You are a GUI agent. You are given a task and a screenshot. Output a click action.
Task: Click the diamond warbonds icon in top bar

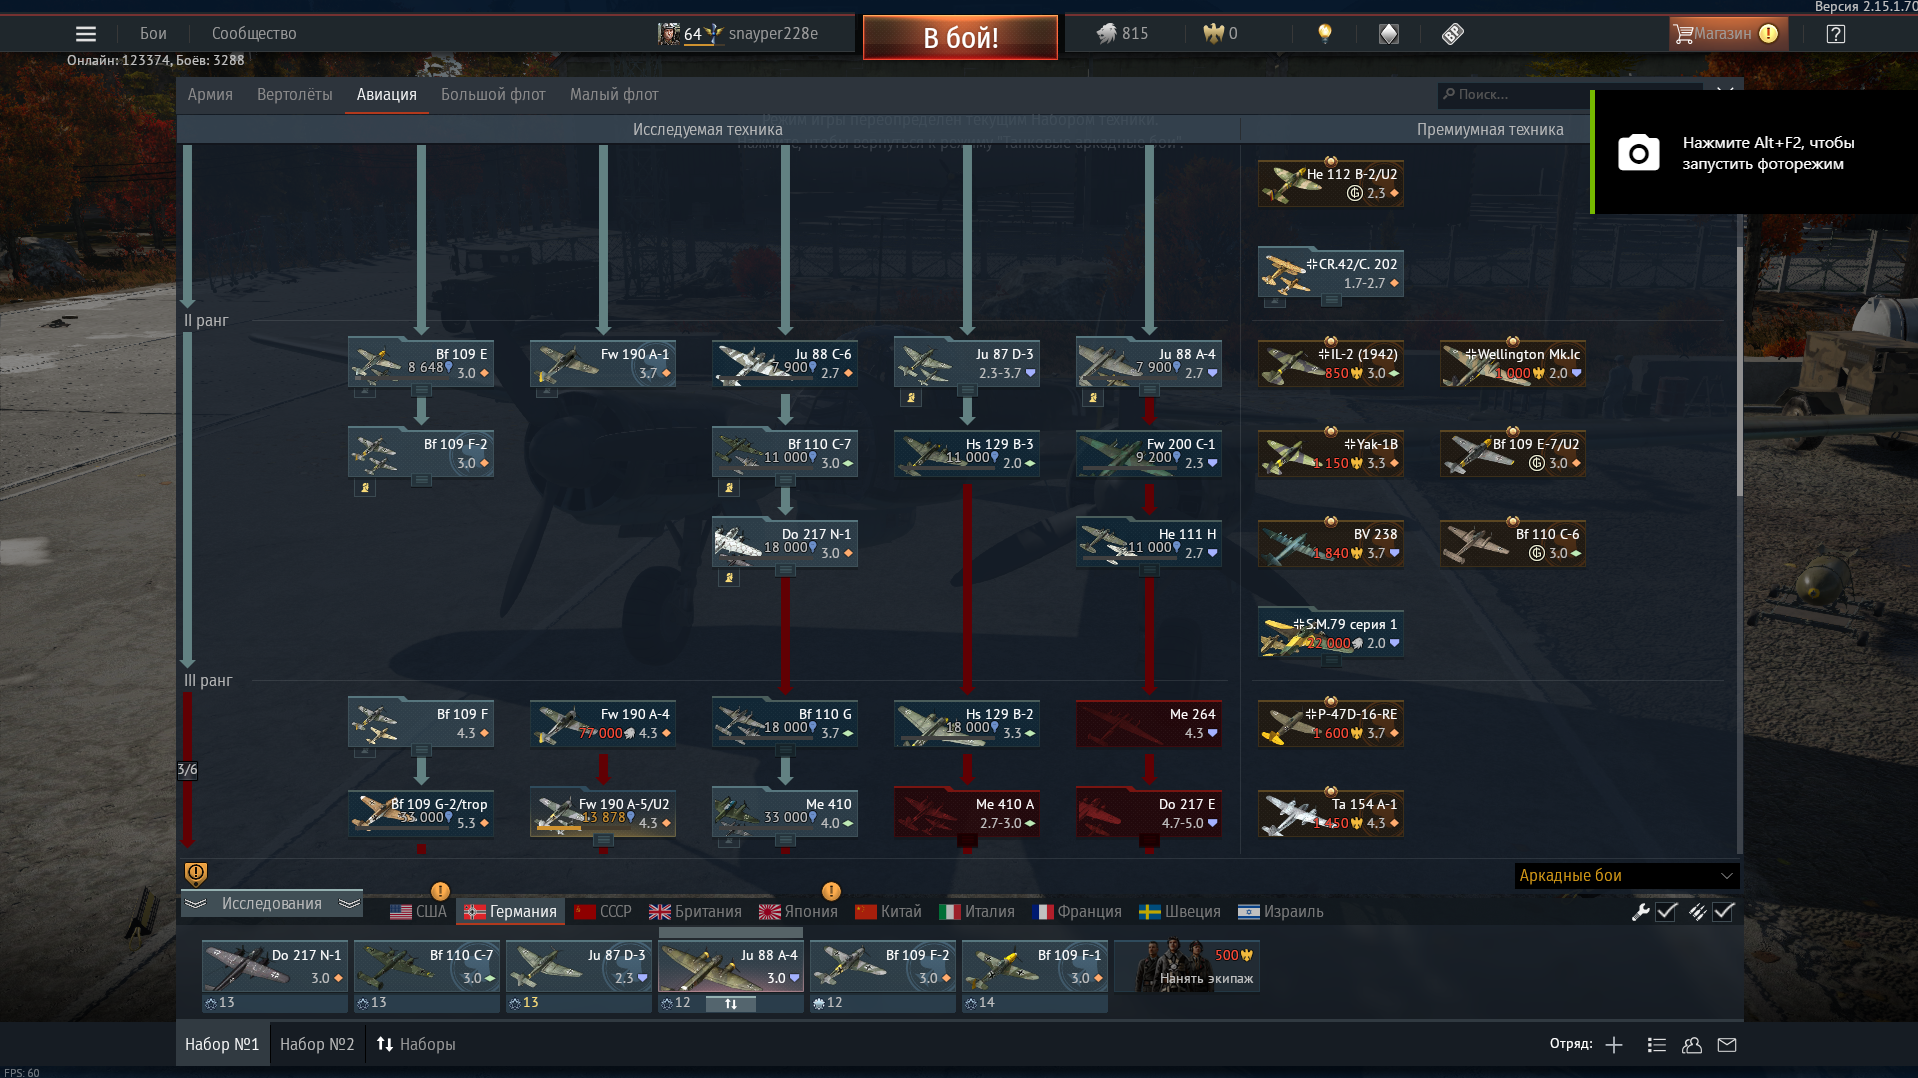(x=1389, y=34)
